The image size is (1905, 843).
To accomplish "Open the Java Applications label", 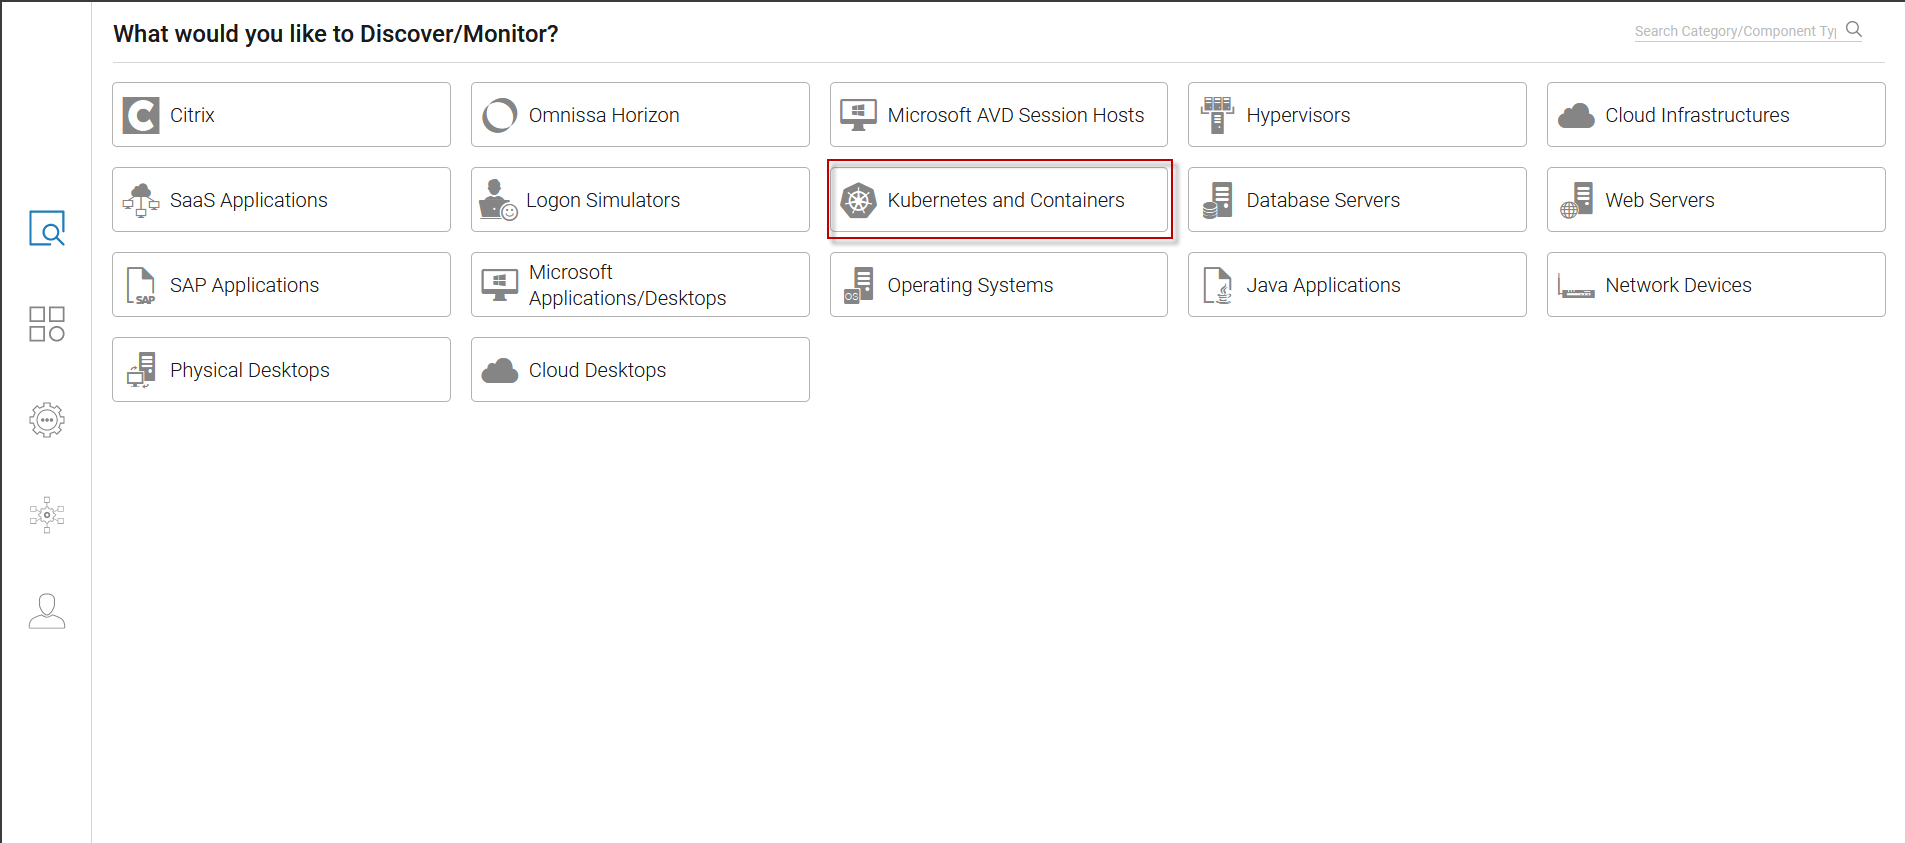I will [x=1323, y=285].
